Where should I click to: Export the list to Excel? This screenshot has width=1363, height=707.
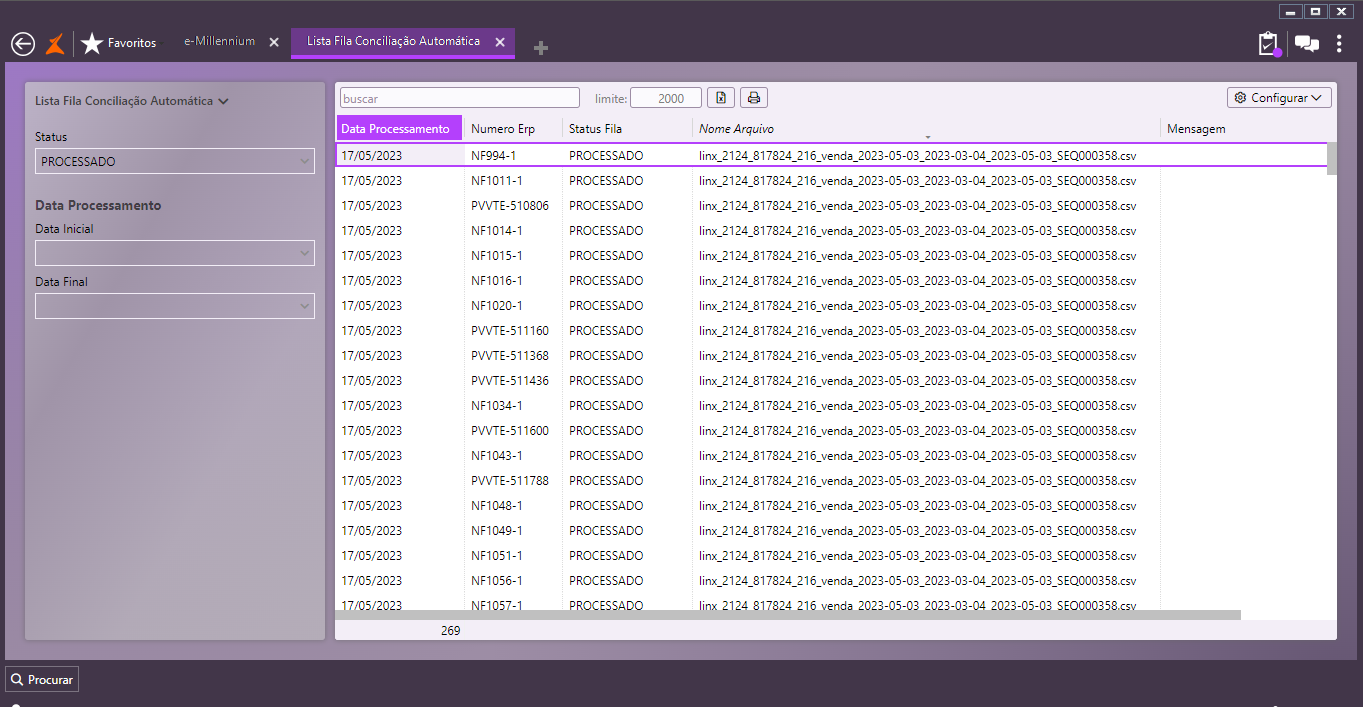[x=721, y=98]
